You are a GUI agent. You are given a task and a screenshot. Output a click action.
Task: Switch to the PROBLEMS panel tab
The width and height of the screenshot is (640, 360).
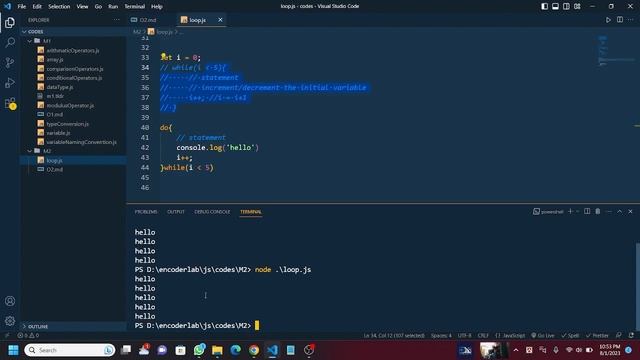coord(146,212)
